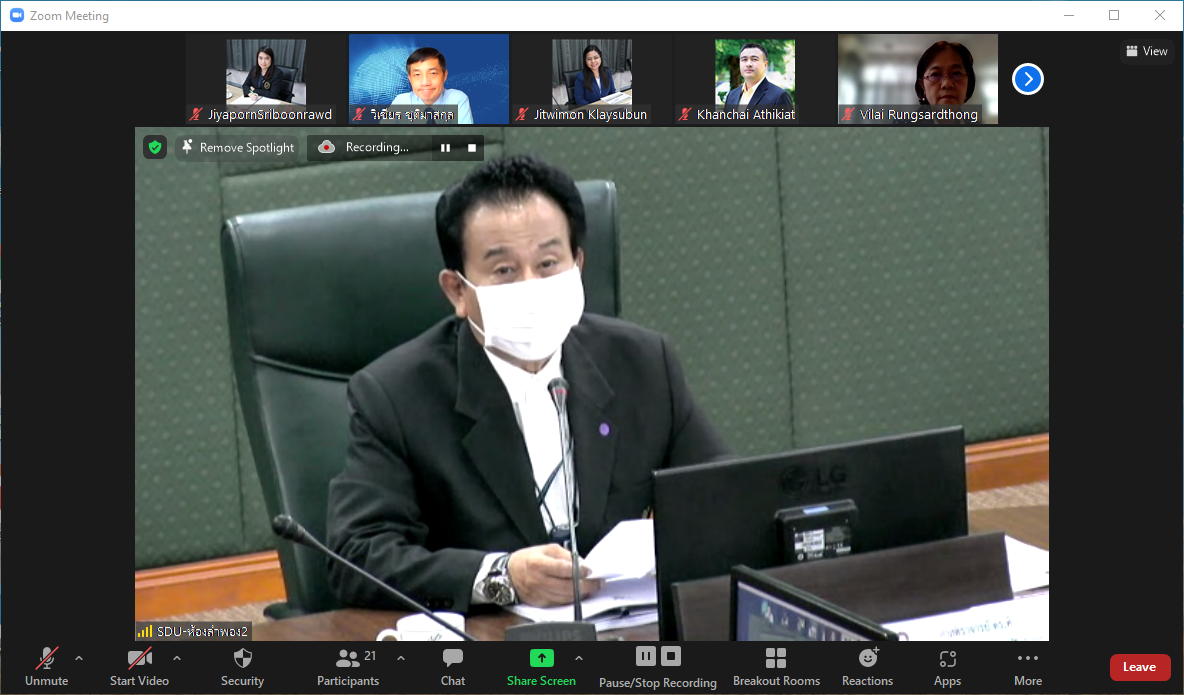Unmute the microphone
This screenshot has width=1184, height=695.
[46, 667]
